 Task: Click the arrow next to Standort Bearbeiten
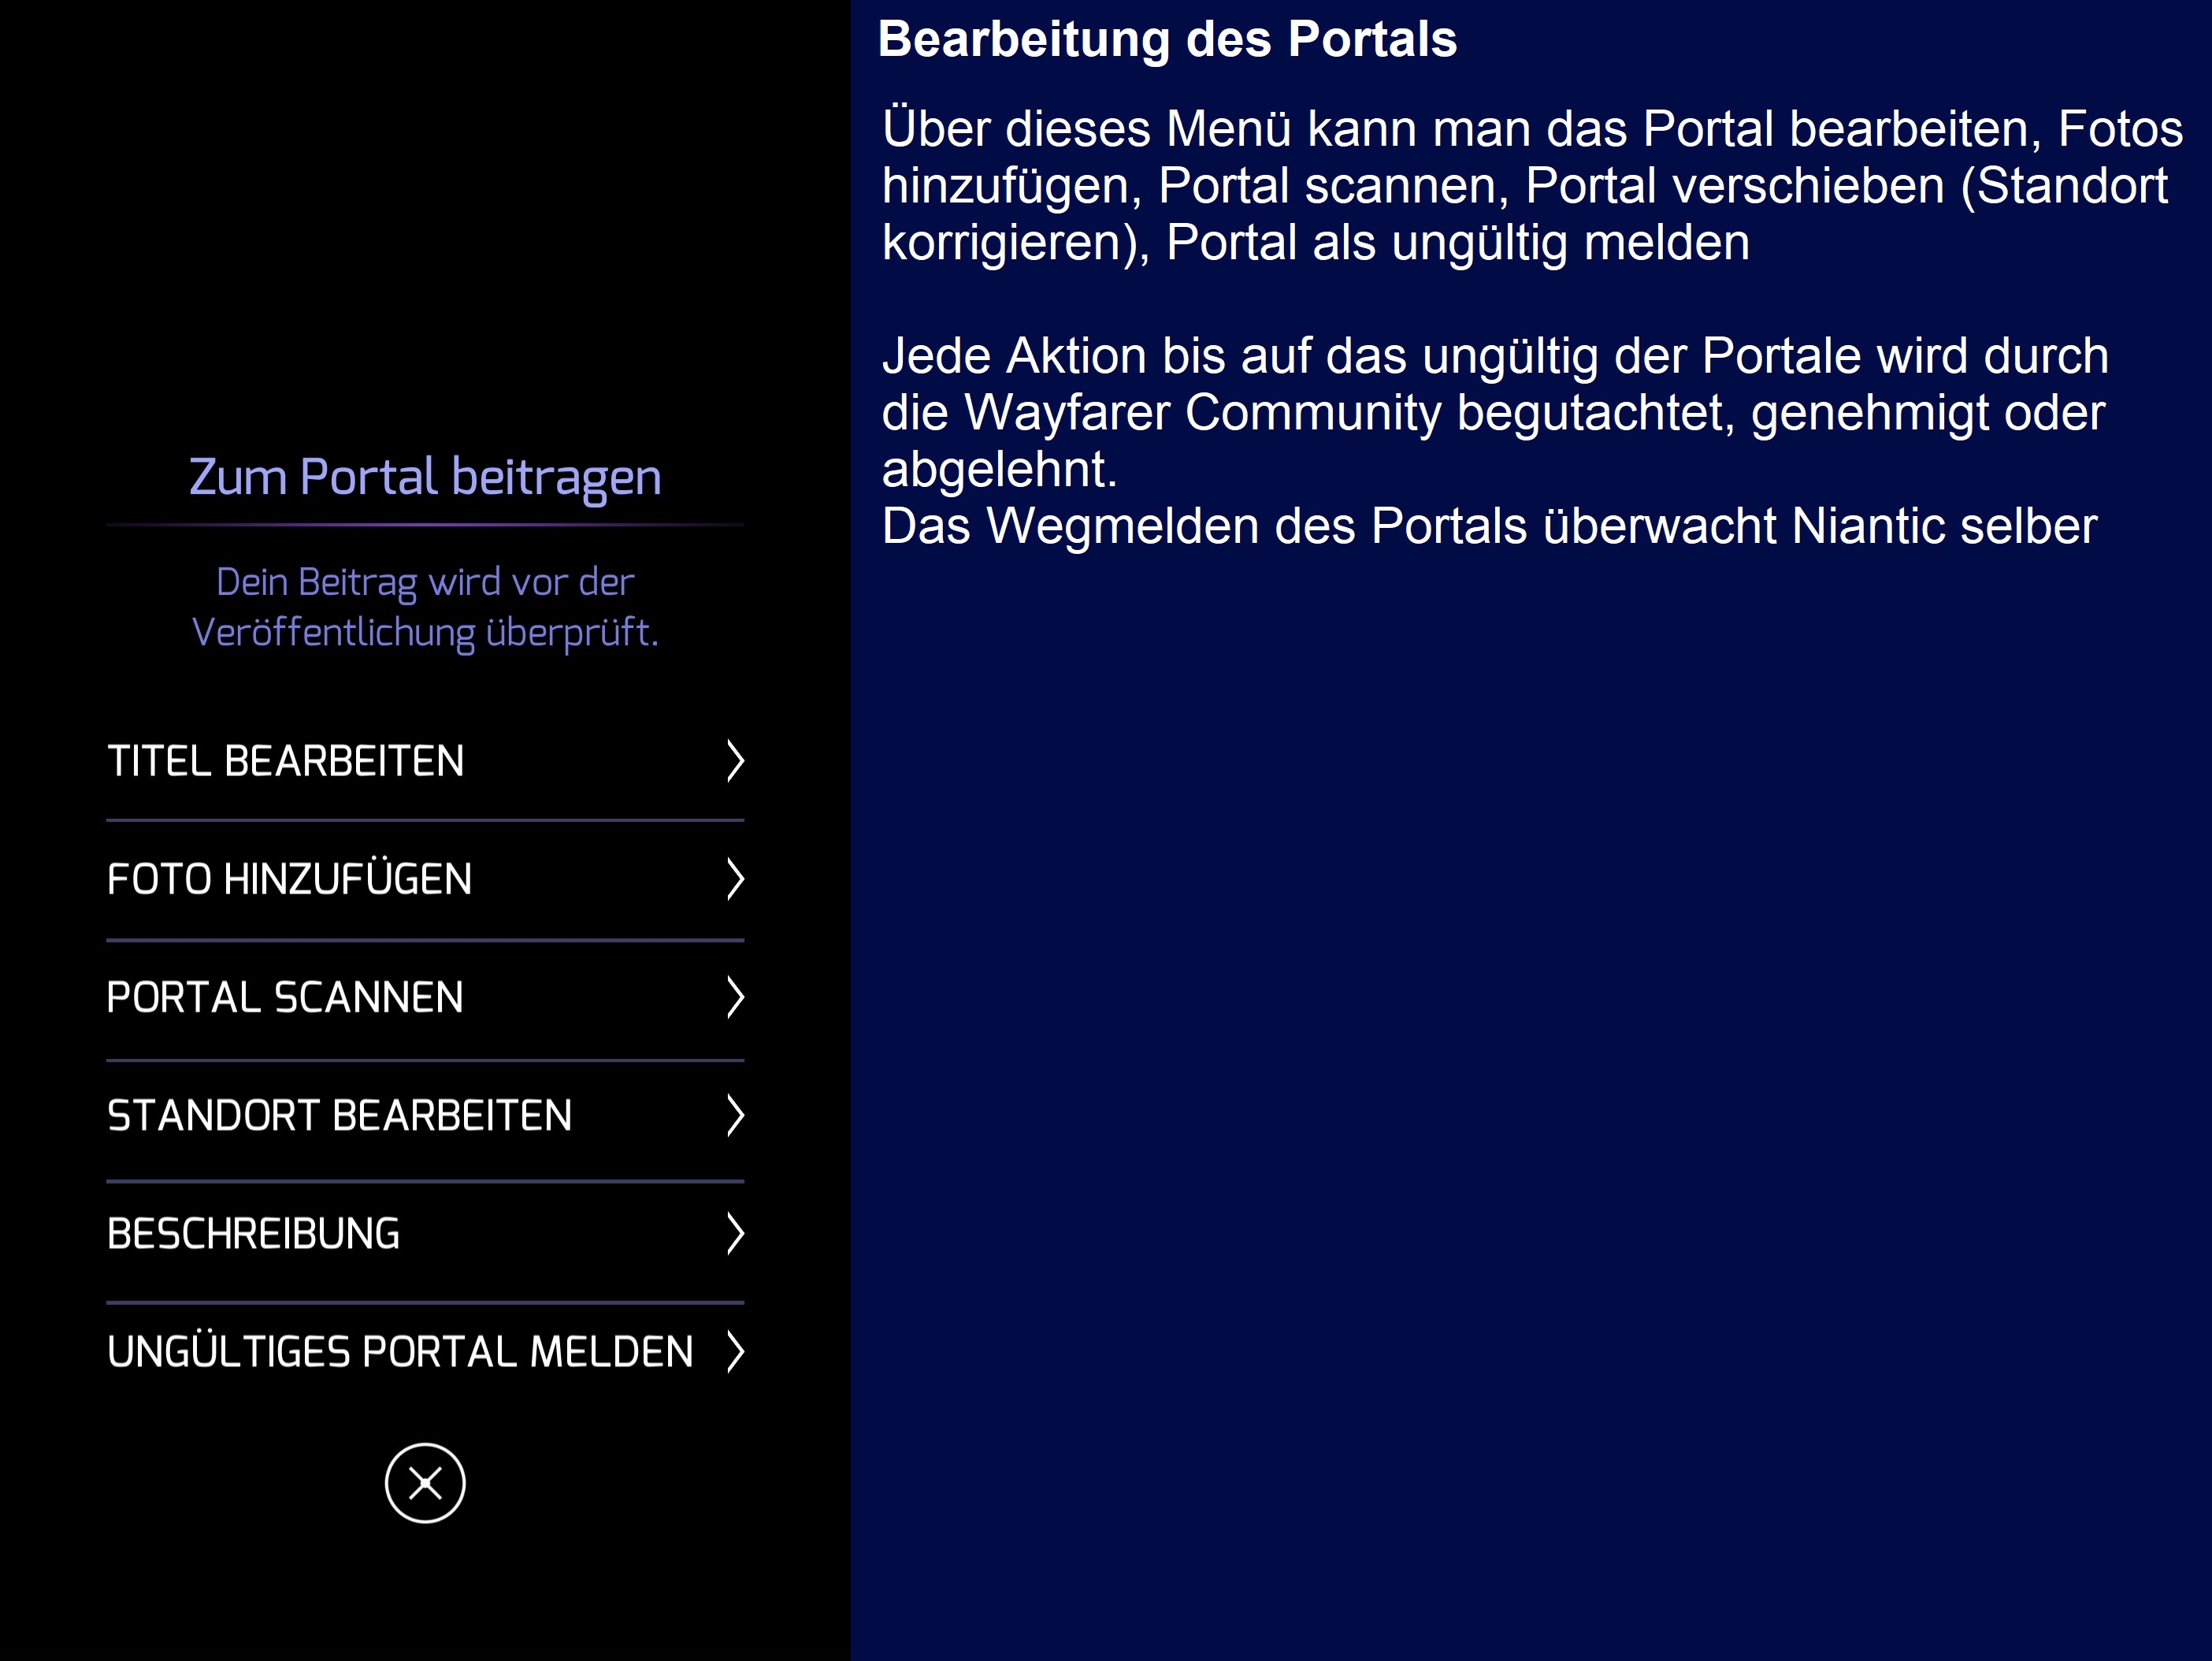click(735, 1115)
